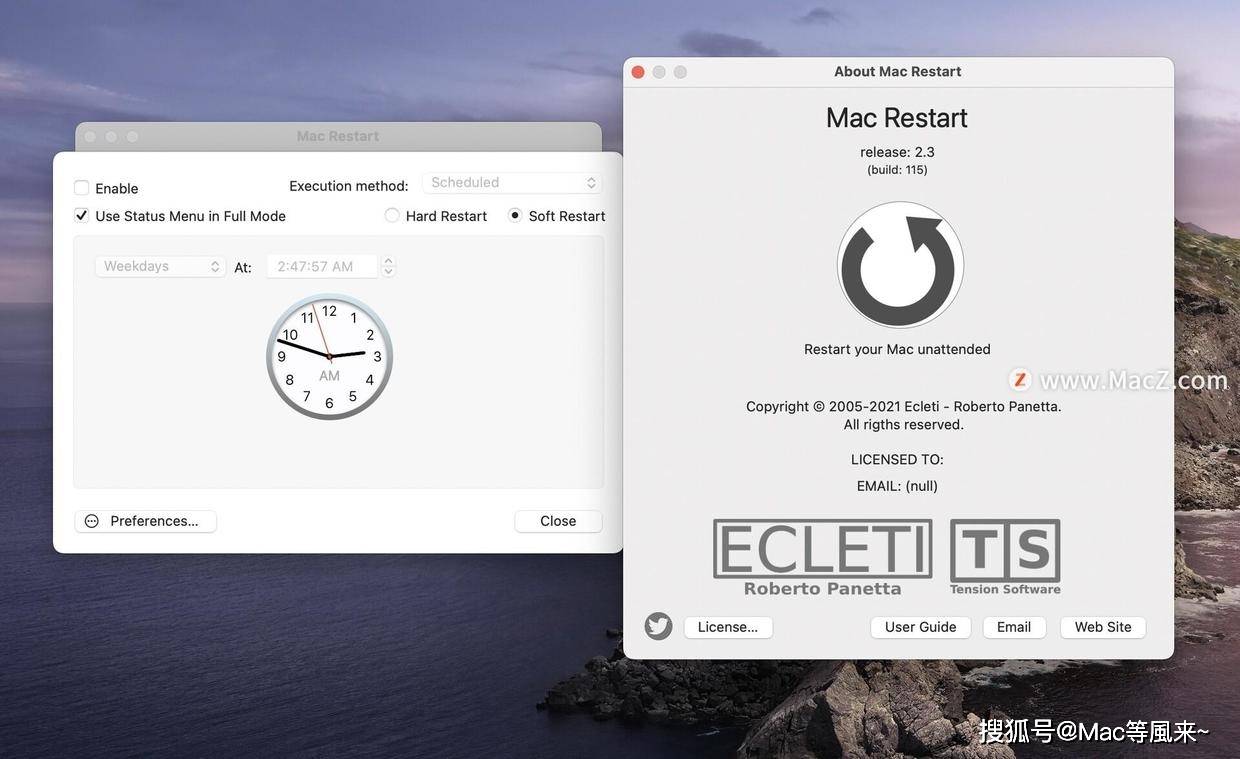Select the Hard Restart radio button

(x=391, y=215)
